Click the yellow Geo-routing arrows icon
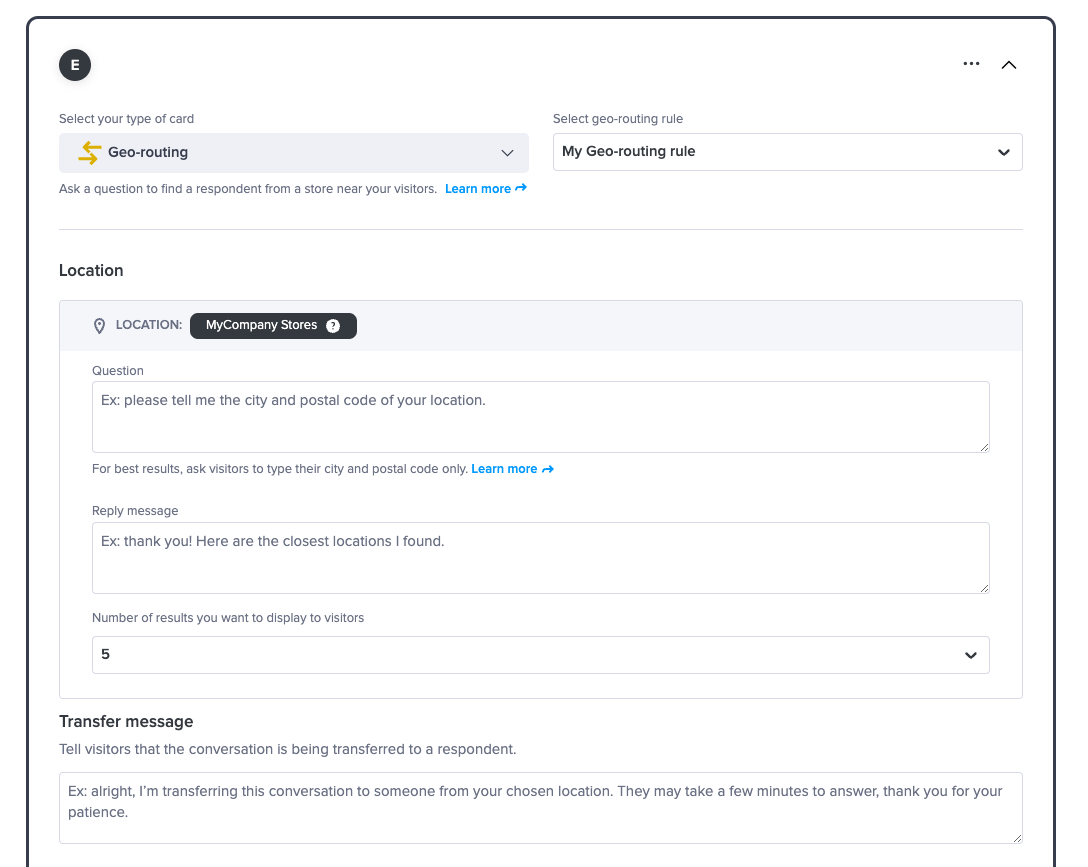 point(90,153)
